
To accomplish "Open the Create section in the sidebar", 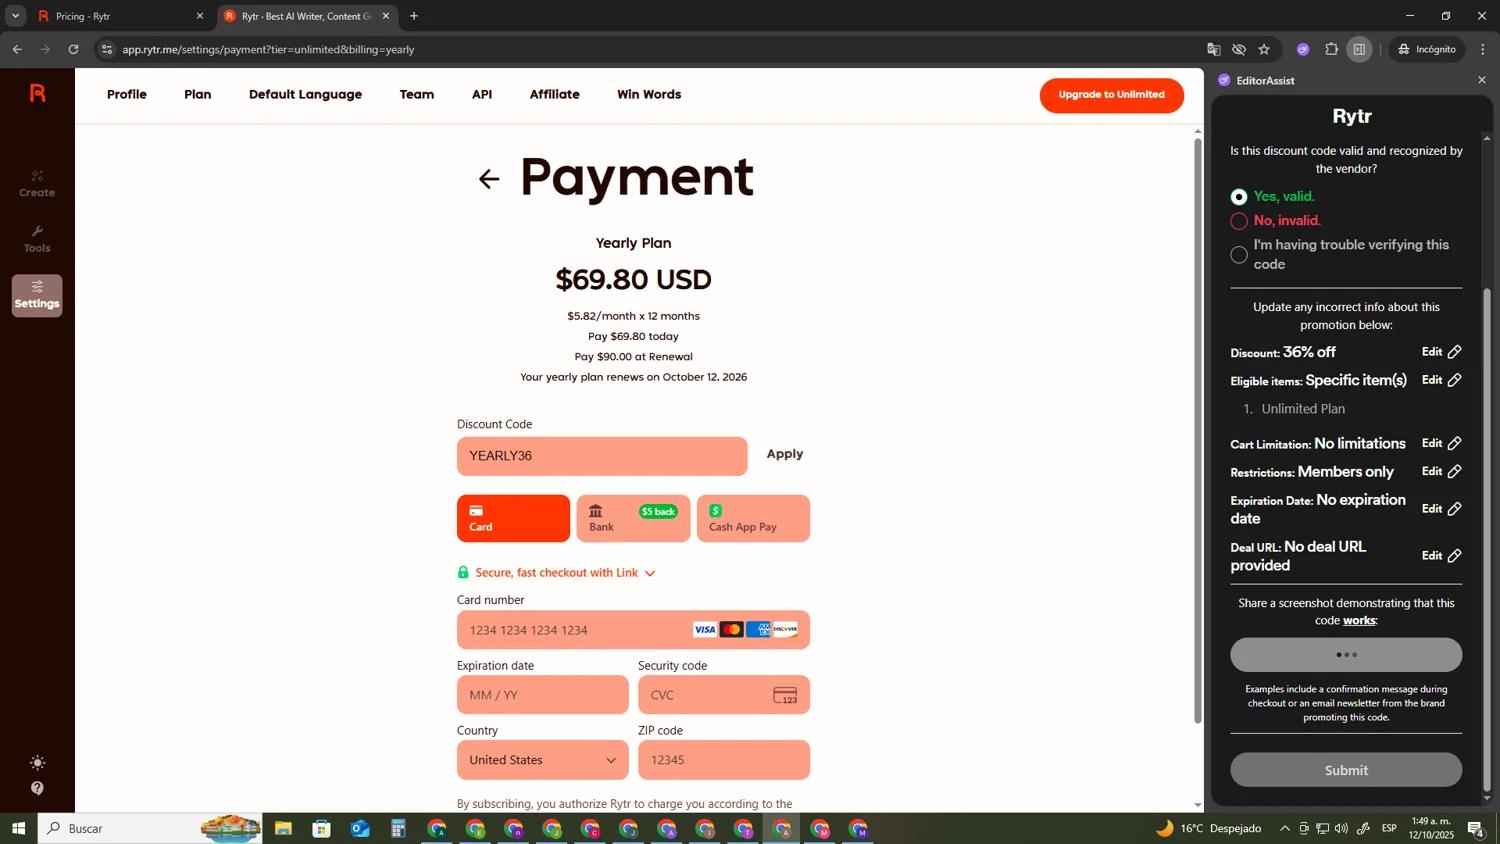I will (37, 183).
